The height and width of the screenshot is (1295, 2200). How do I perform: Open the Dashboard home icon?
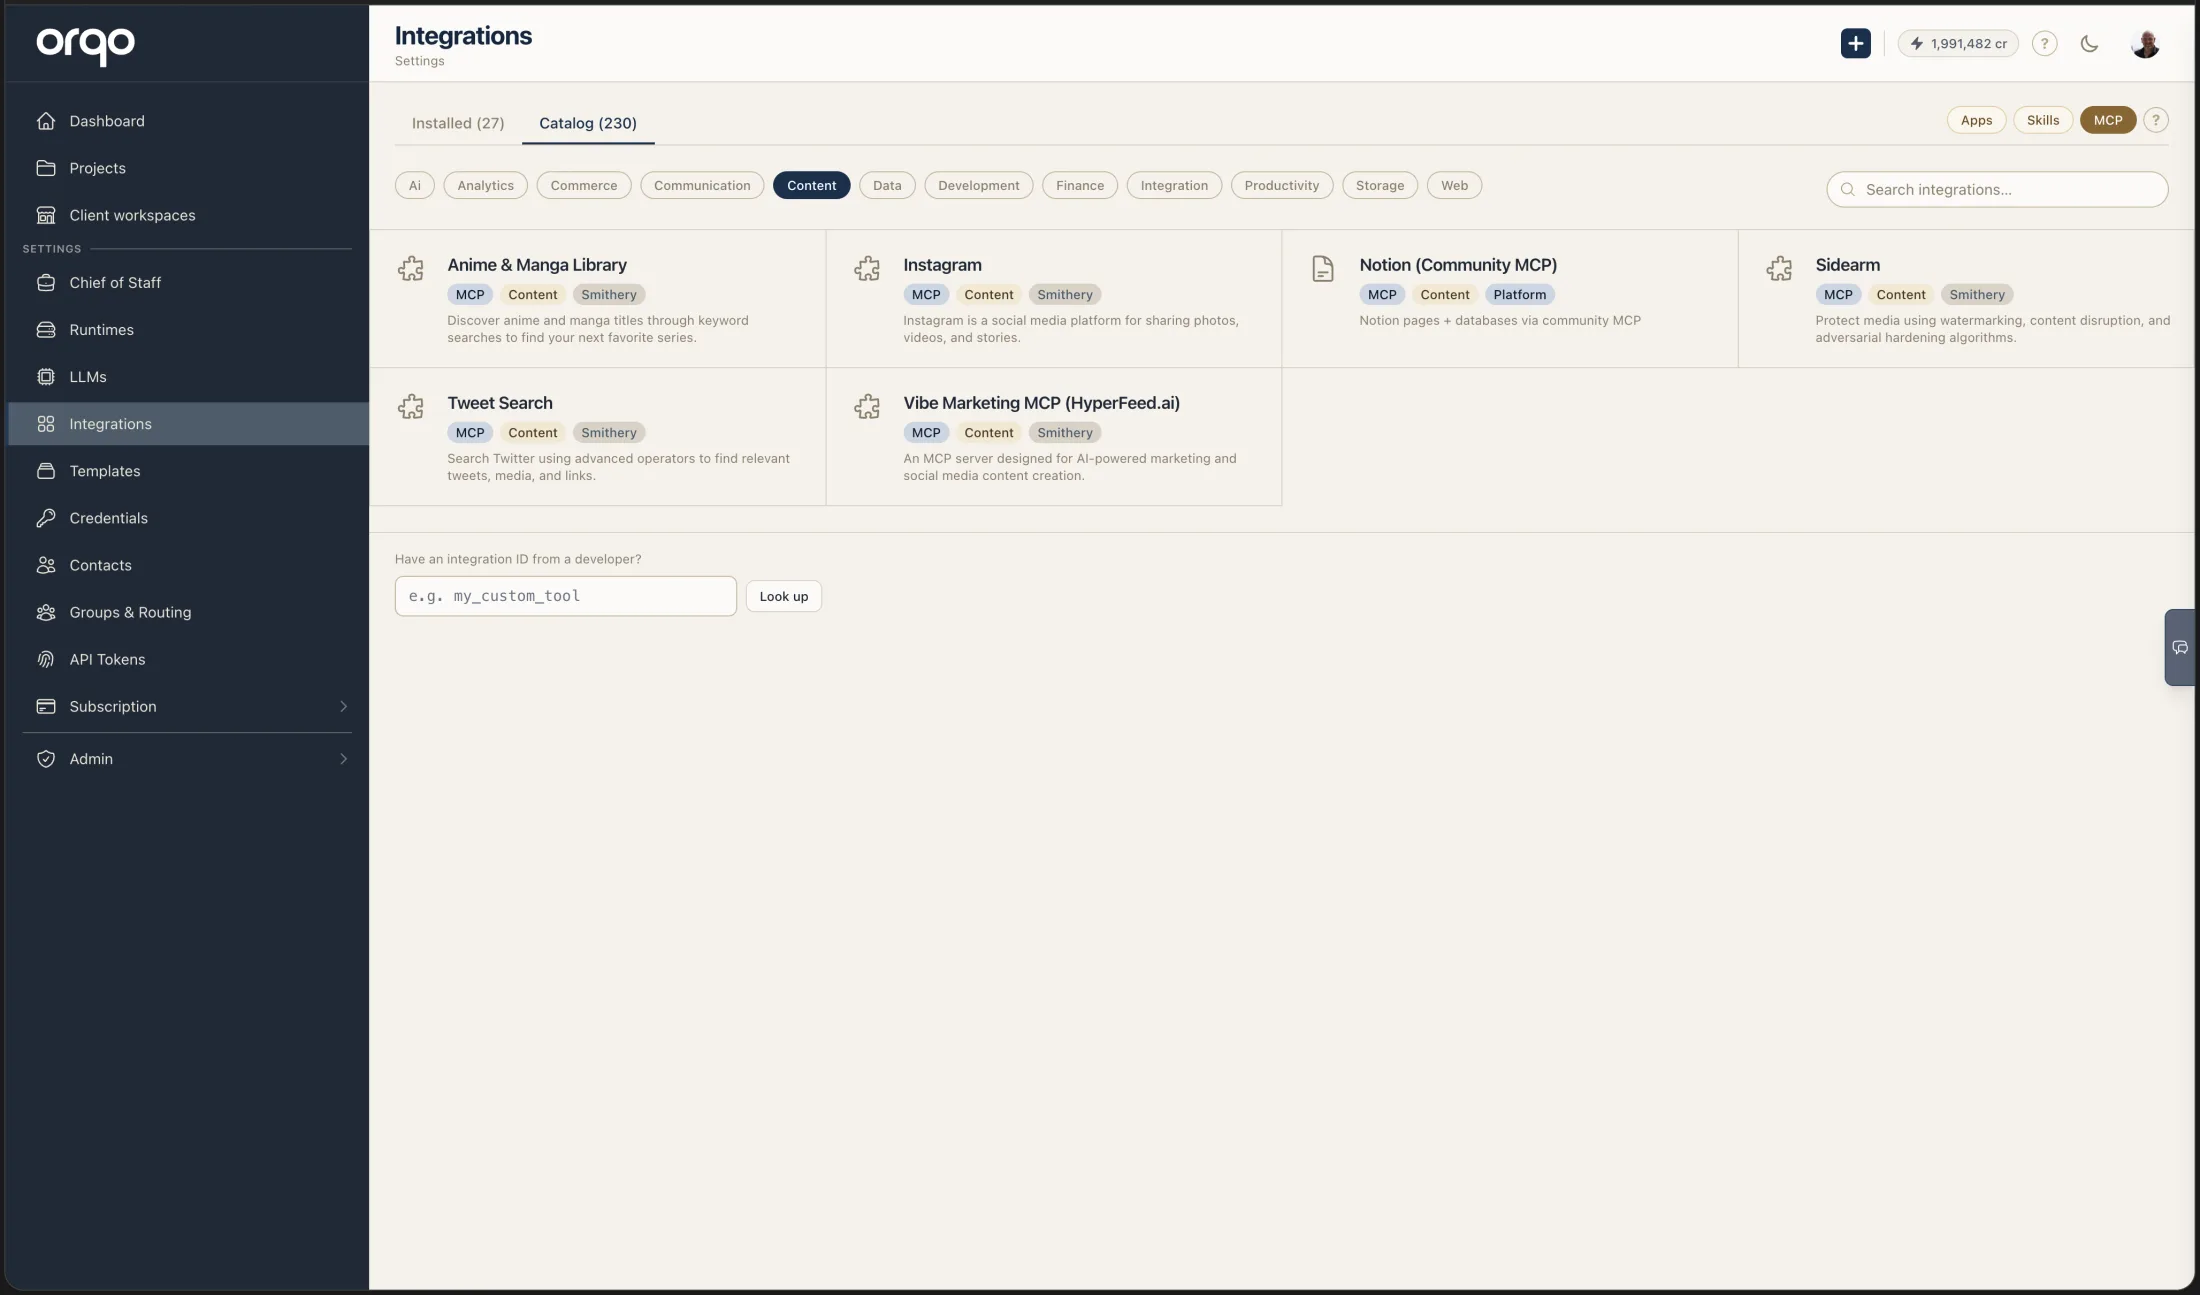(x=46, y=121)
